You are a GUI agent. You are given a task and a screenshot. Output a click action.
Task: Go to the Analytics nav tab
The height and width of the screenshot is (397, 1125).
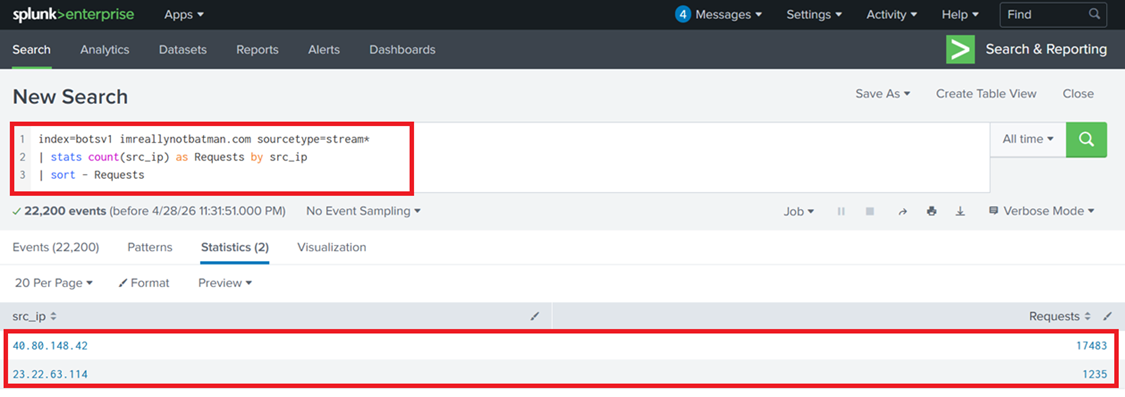pyautogui.click(x=105, y=50)
